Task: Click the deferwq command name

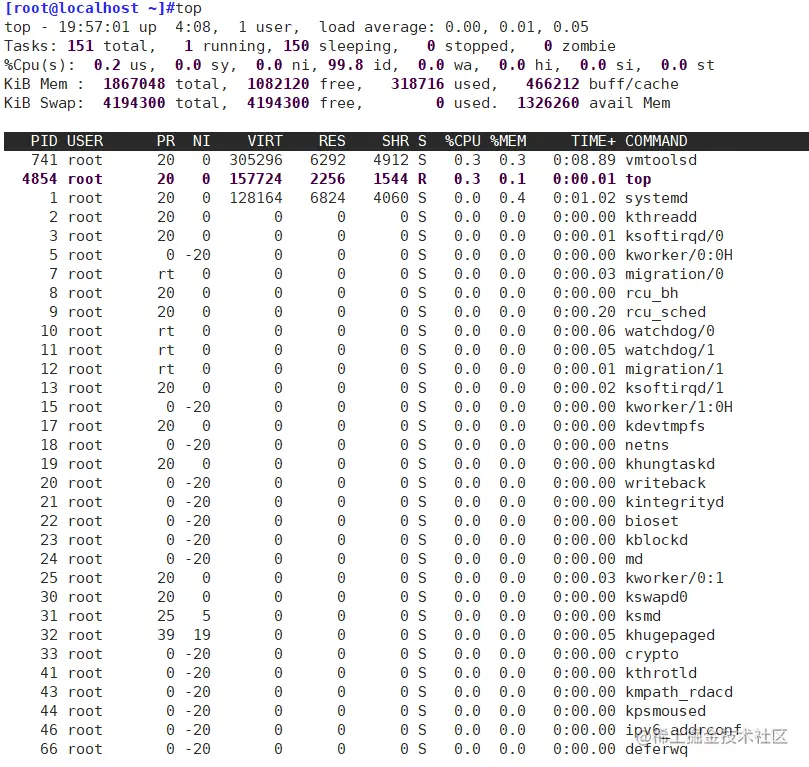Action: point(656,749)
